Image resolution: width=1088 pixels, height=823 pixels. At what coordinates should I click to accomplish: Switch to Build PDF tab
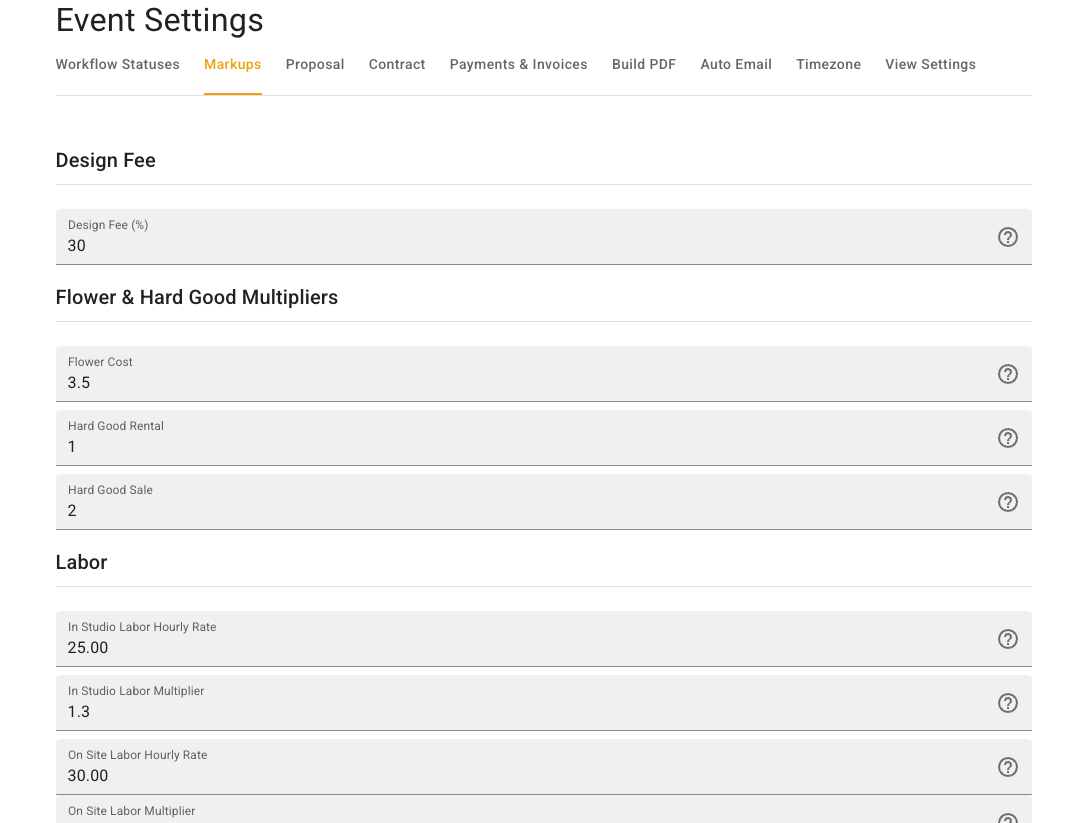click(x=644, y=65)
